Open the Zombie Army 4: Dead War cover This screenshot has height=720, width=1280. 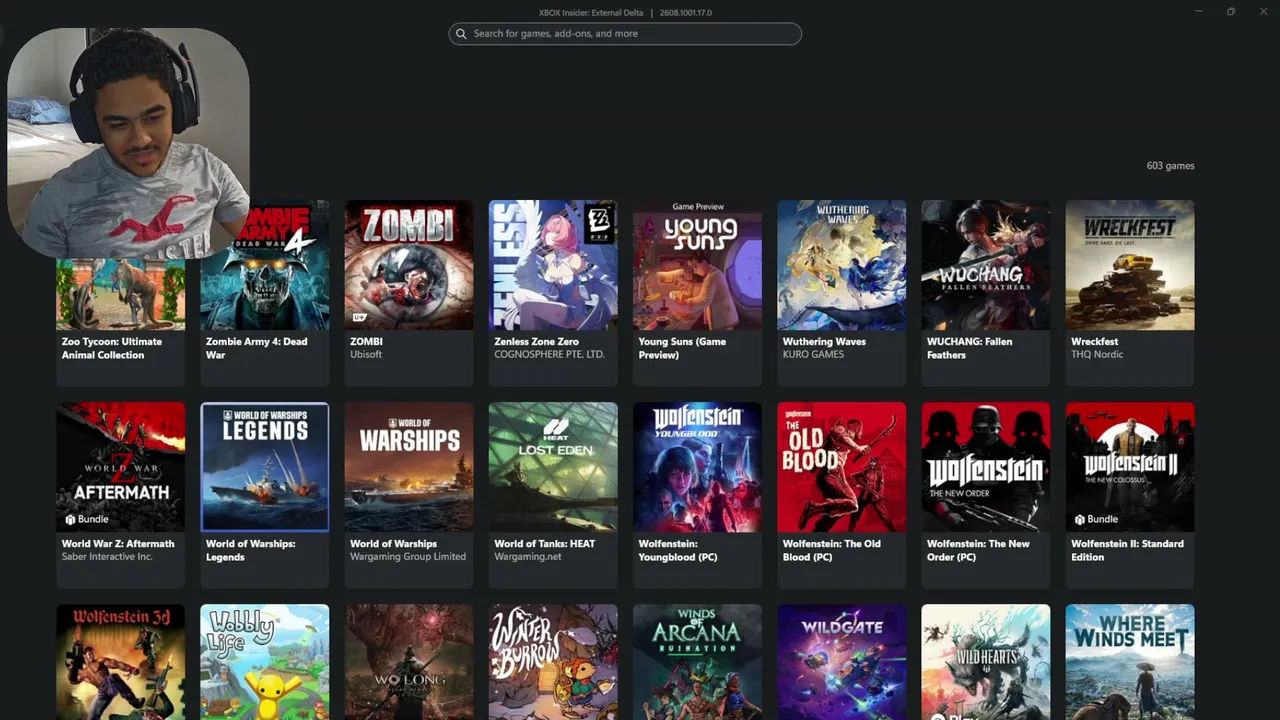pos(265,265)
